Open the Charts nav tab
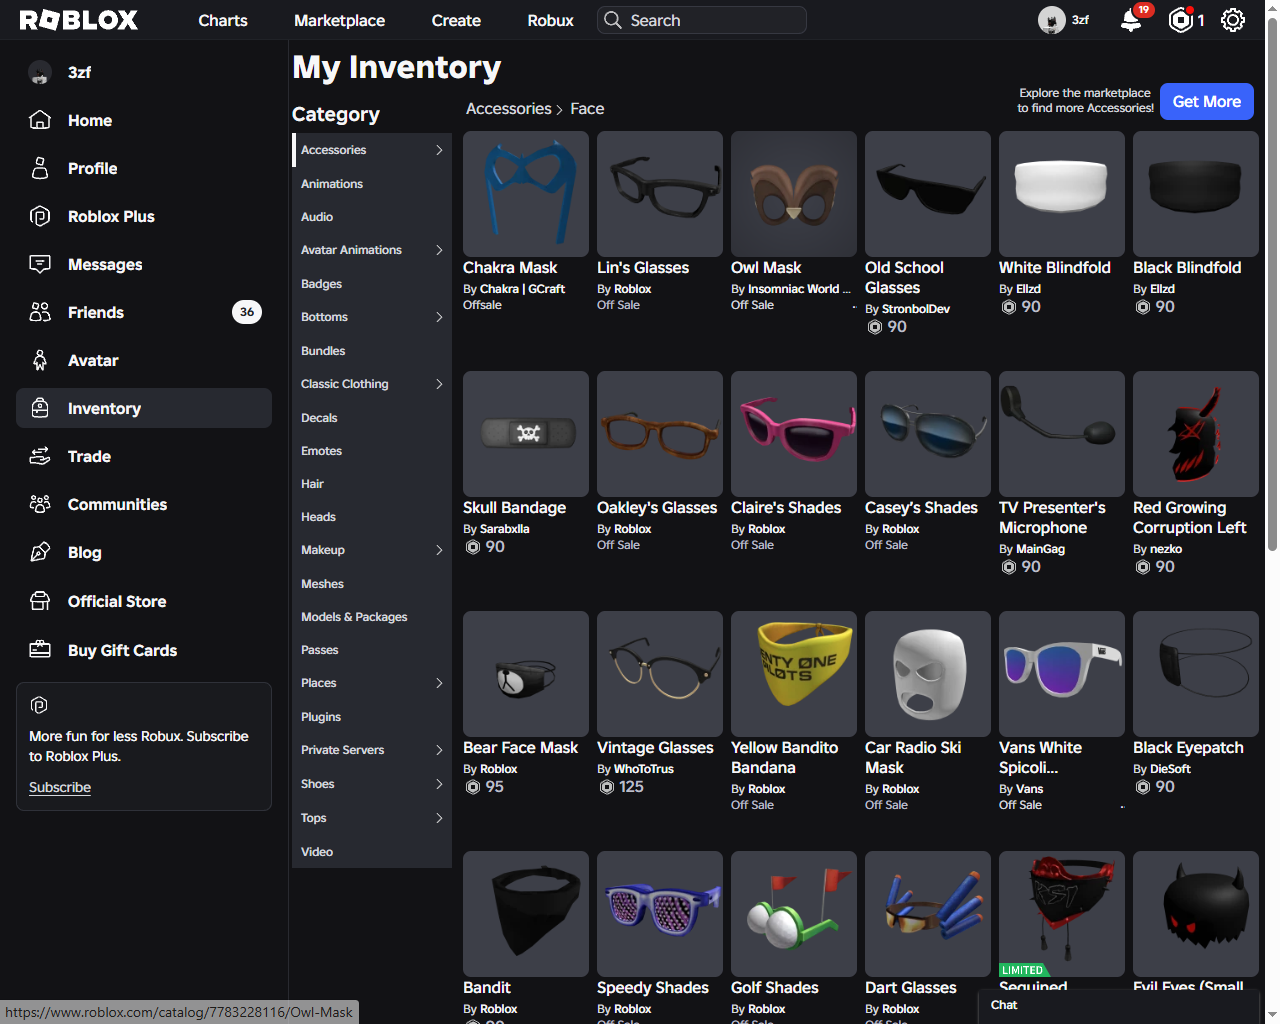 [x=223, y=20]
